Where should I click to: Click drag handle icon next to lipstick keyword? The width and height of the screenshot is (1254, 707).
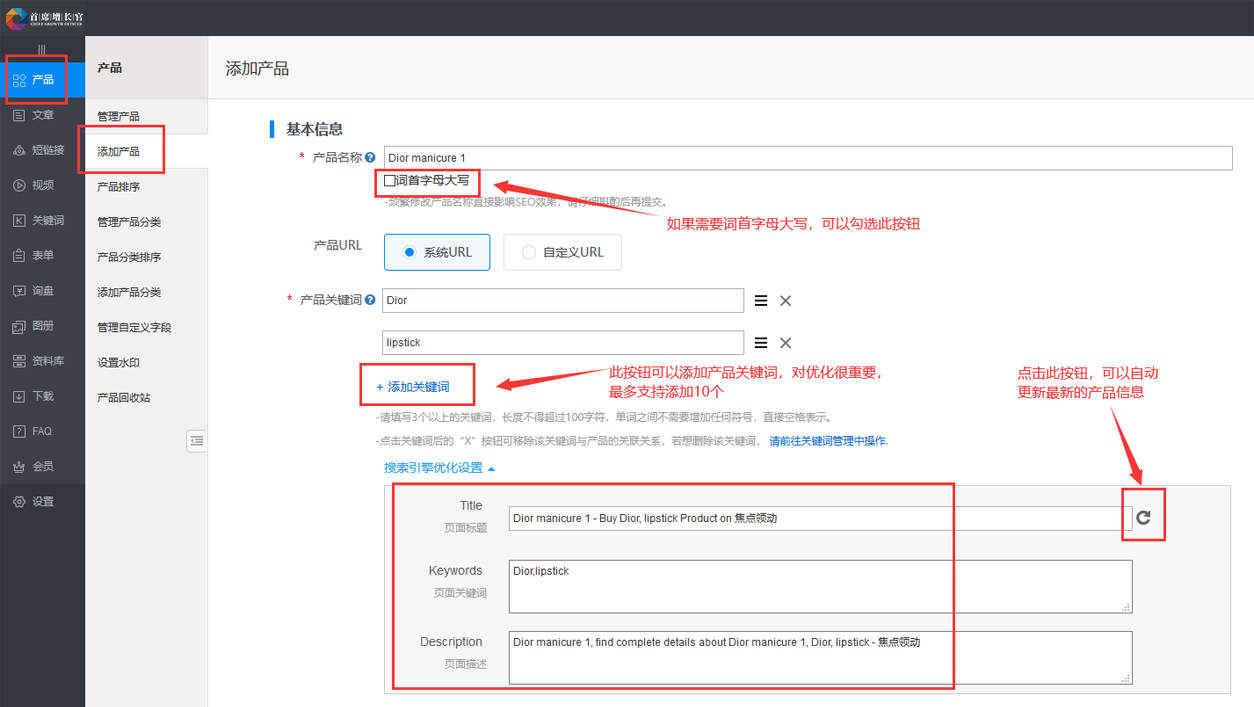(761, 343)
